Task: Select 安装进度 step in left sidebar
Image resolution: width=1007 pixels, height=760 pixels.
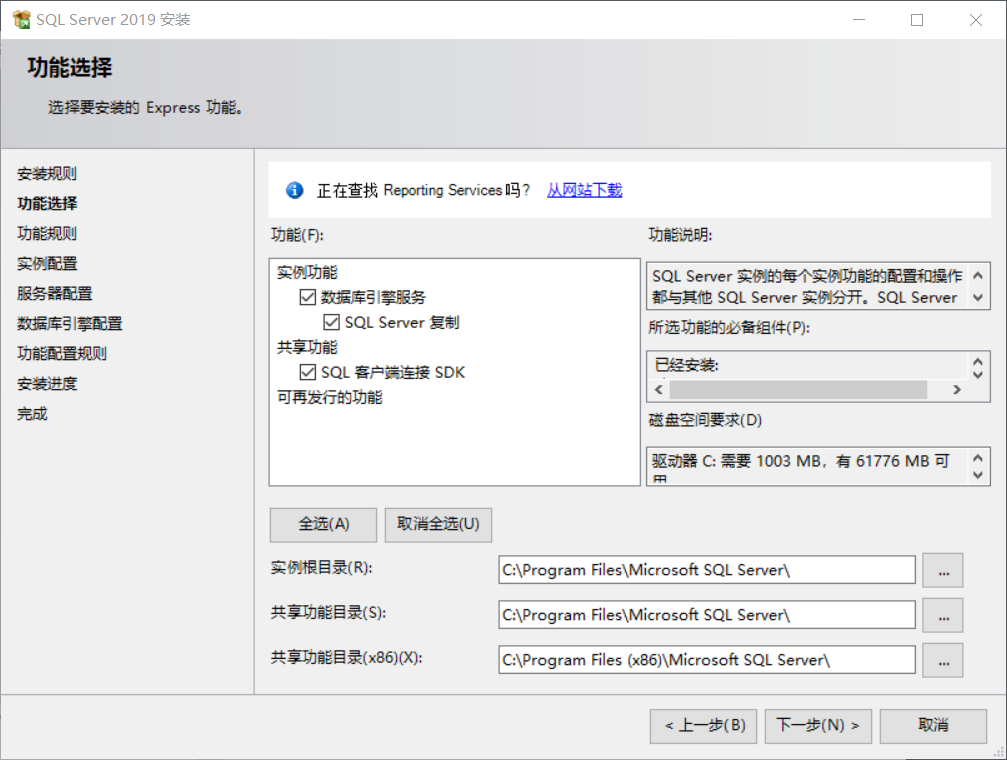Action: tap(47, 384)
